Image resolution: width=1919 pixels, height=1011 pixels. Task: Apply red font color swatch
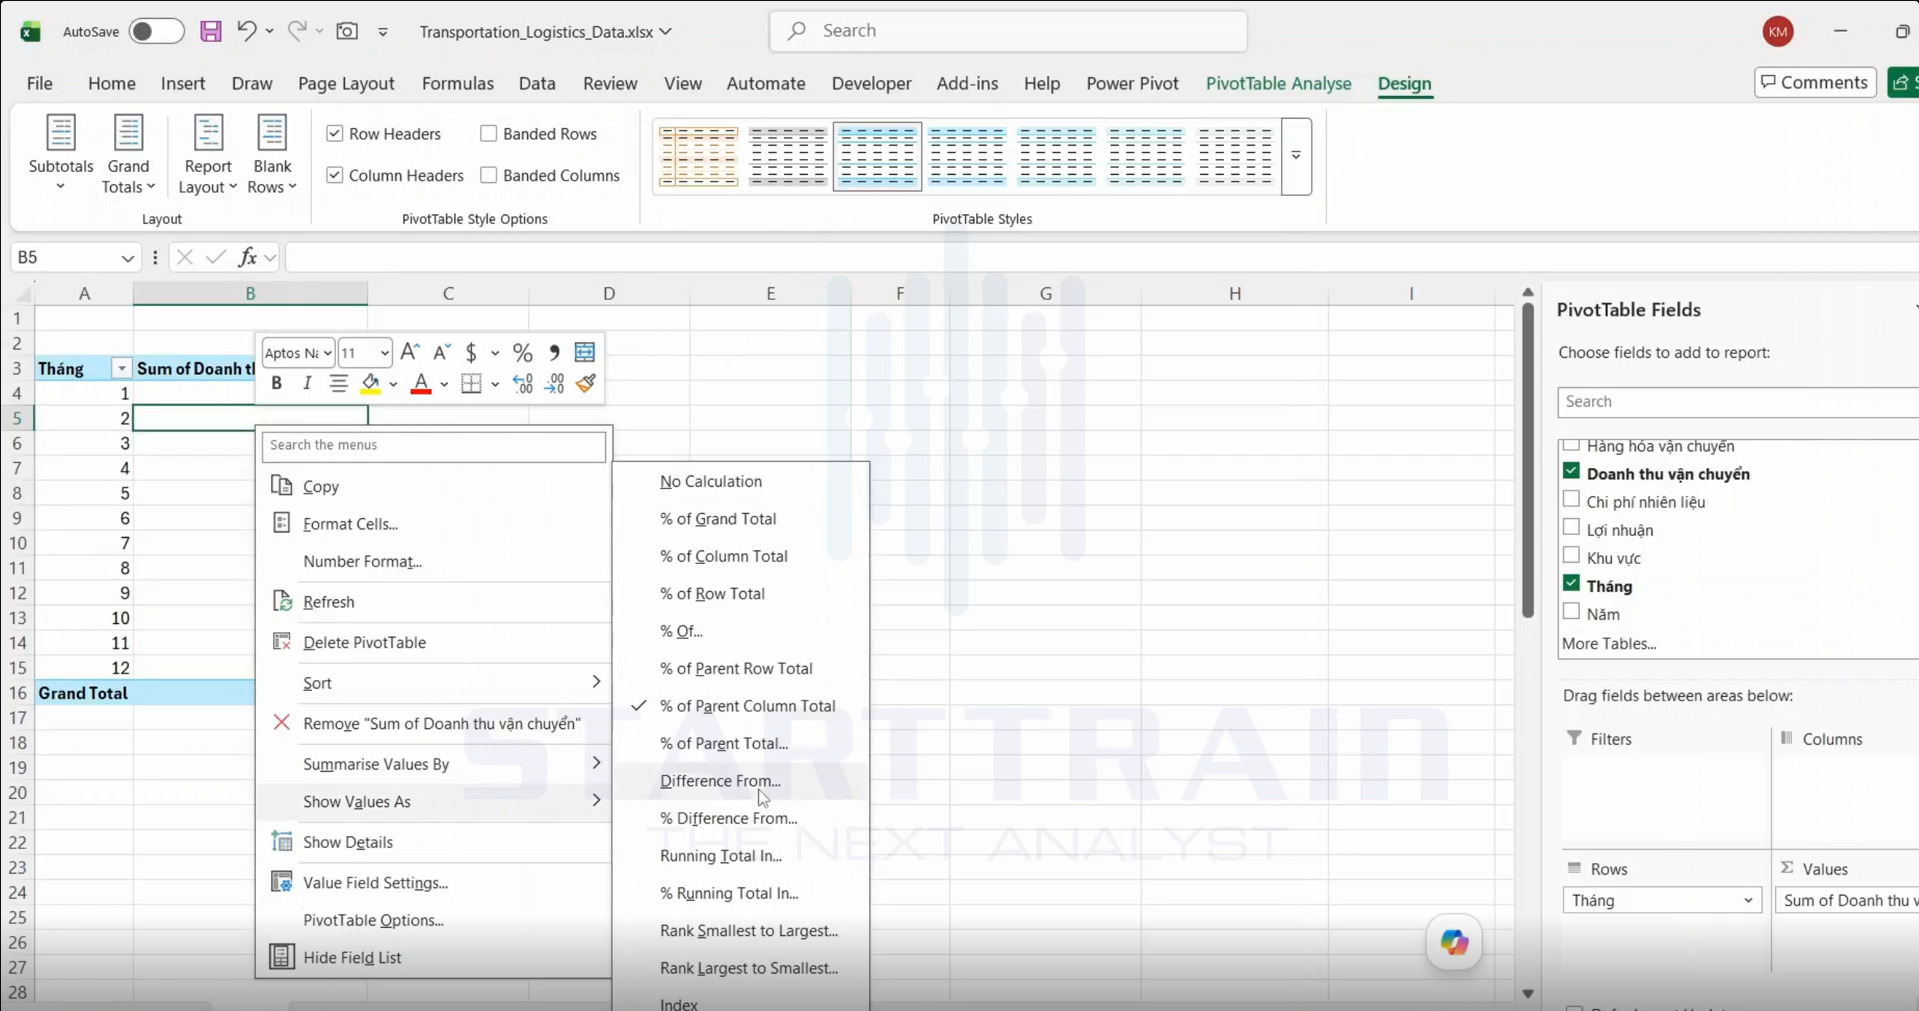pyautogui.click(x=421, y=383)
